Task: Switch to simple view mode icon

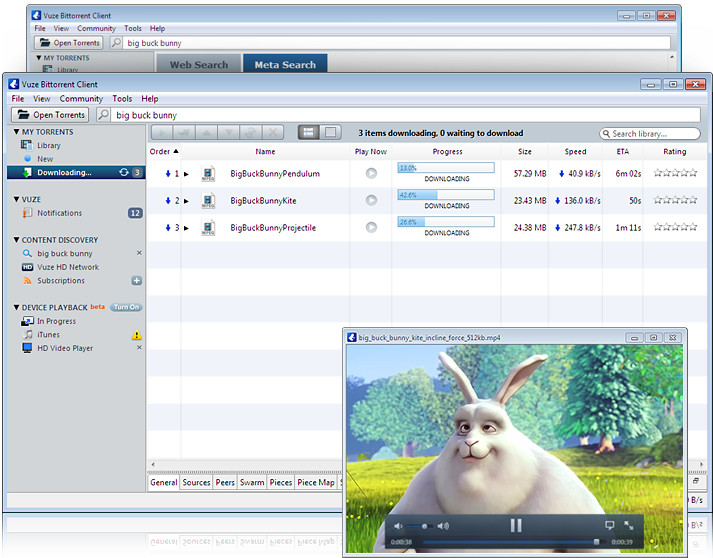Action: tap(331, 132)
